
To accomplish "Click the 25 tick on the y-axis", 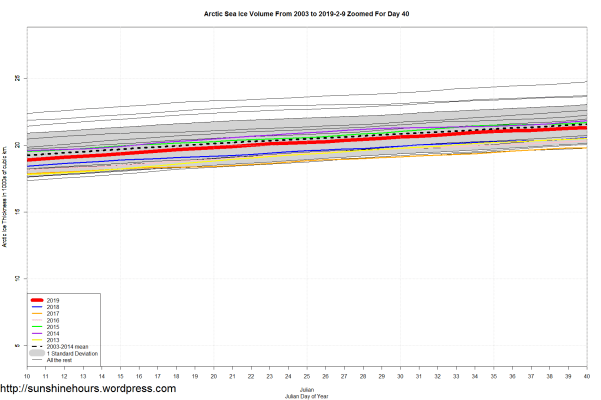I will [x=19, y=78].
